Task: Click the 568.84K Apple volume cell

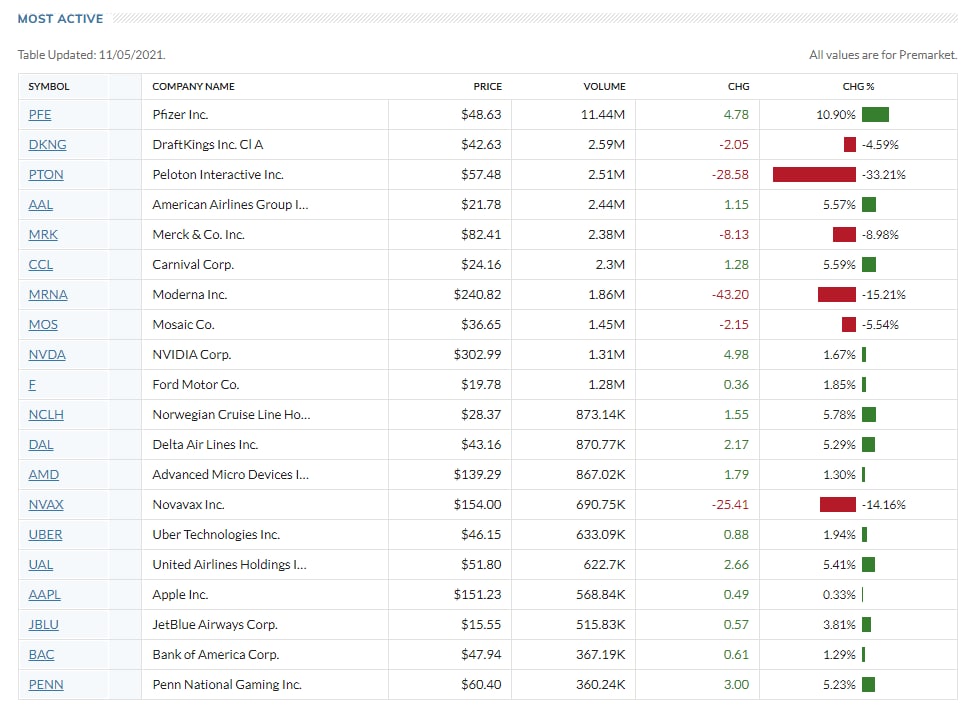Action: pyautogui.click(x=601, y=594)
